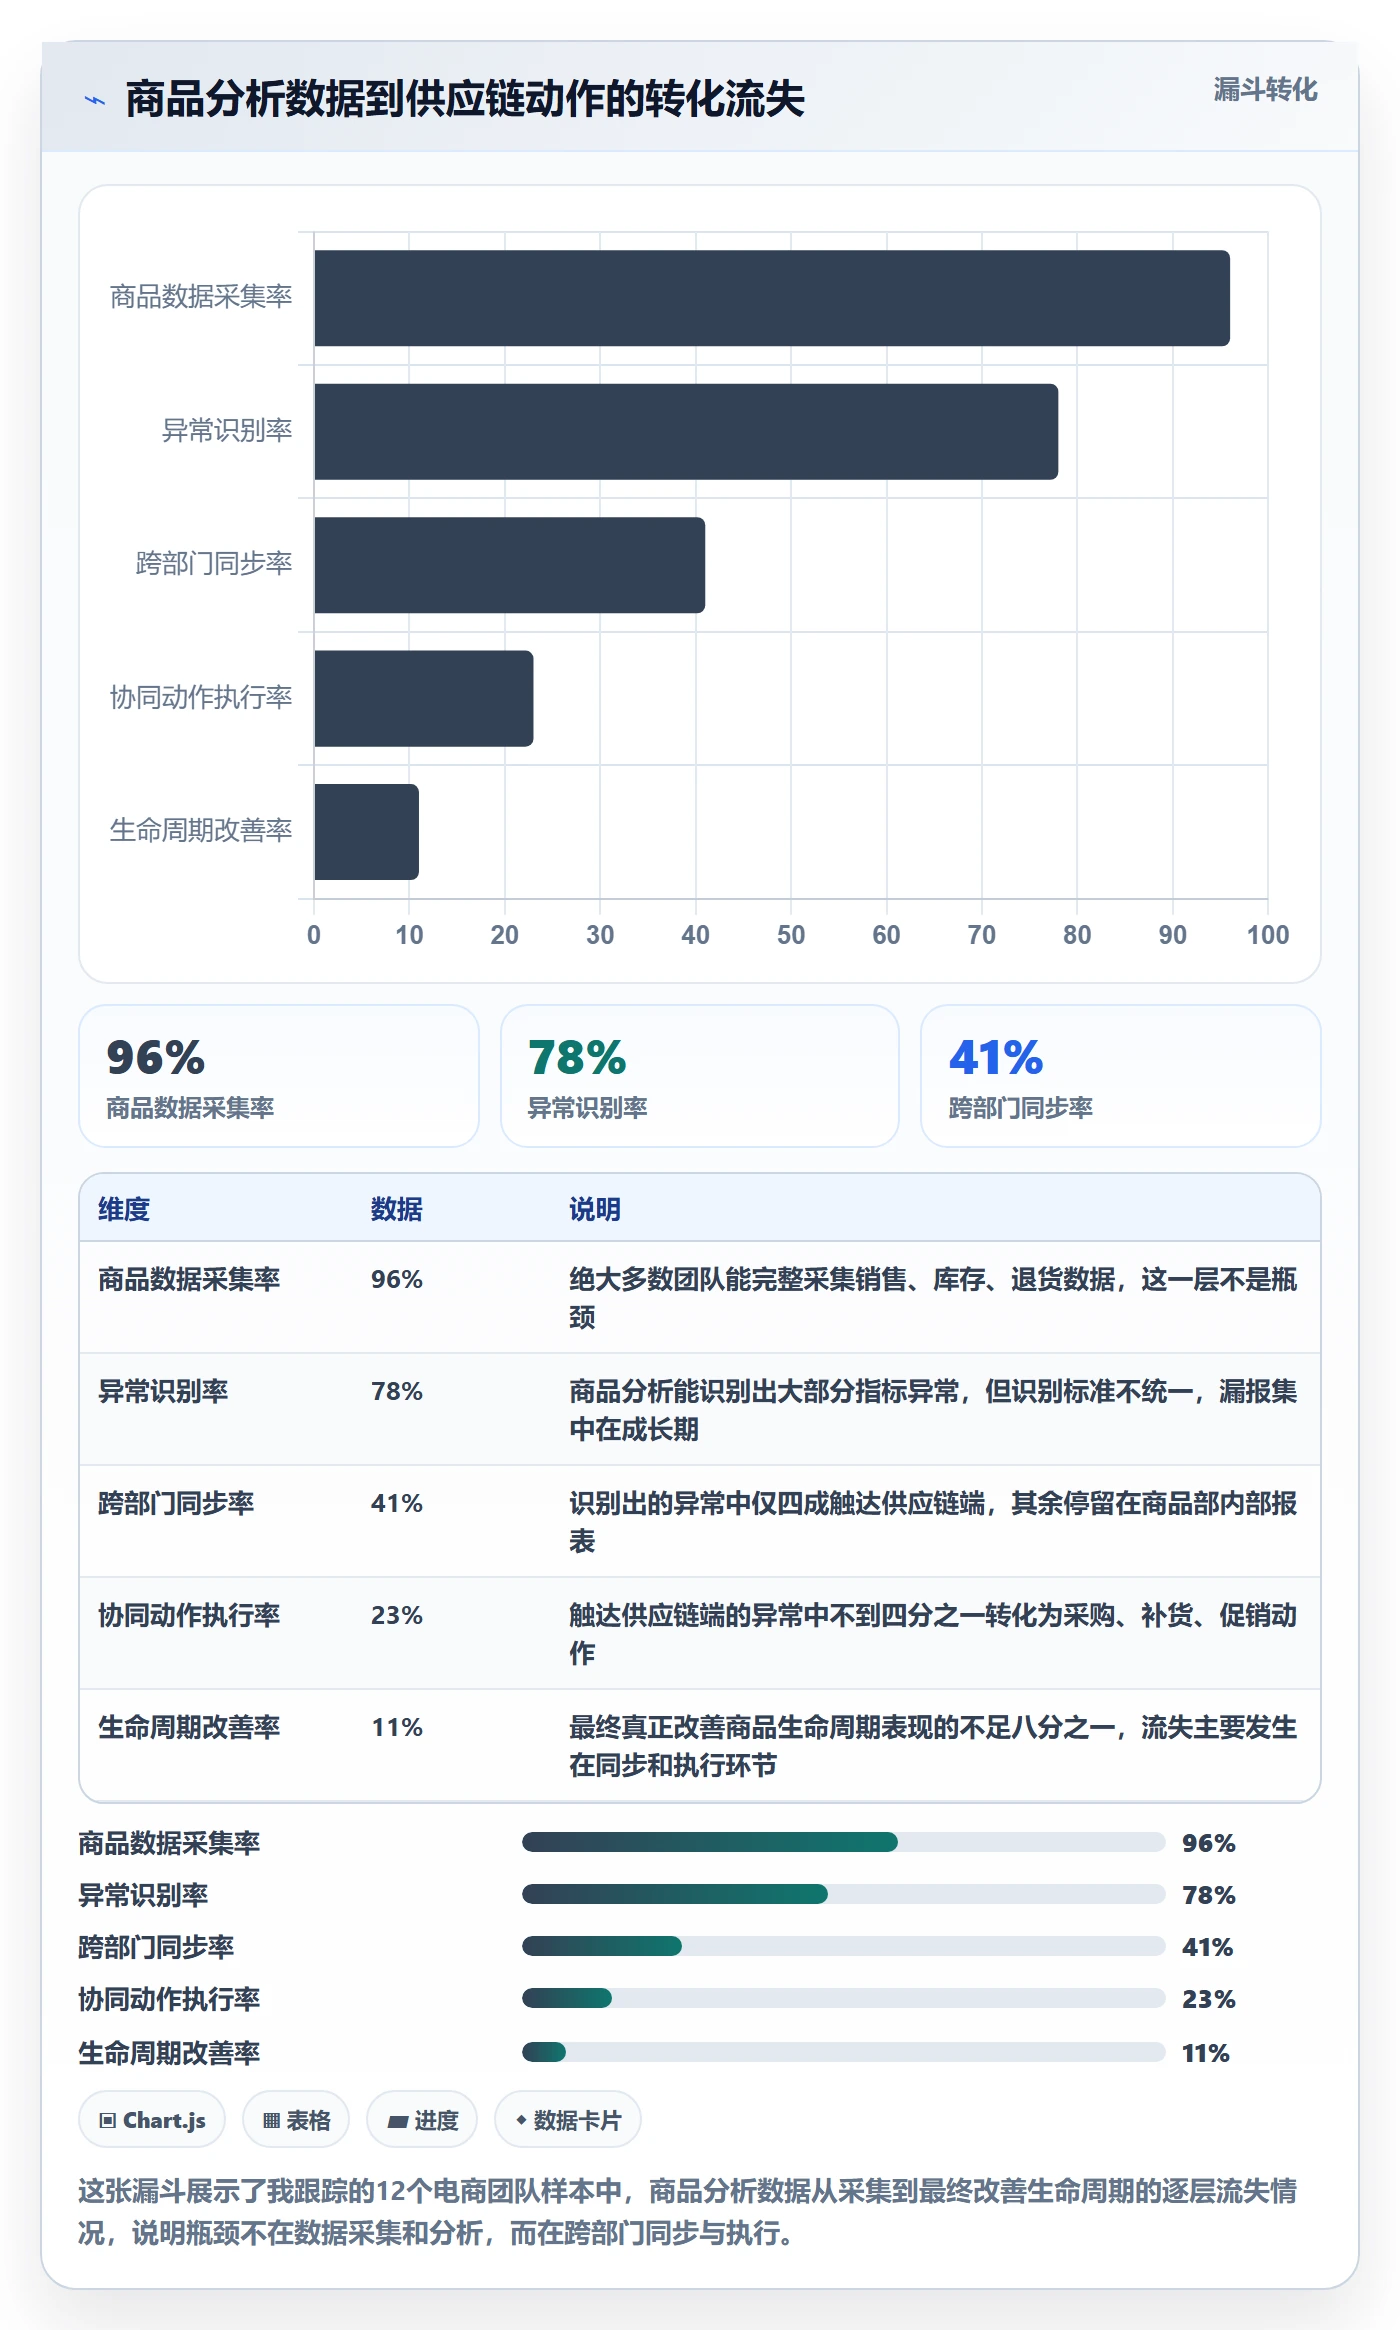Click the 78% value in the table
1400x2330 pixels.
click(397, 1391)
